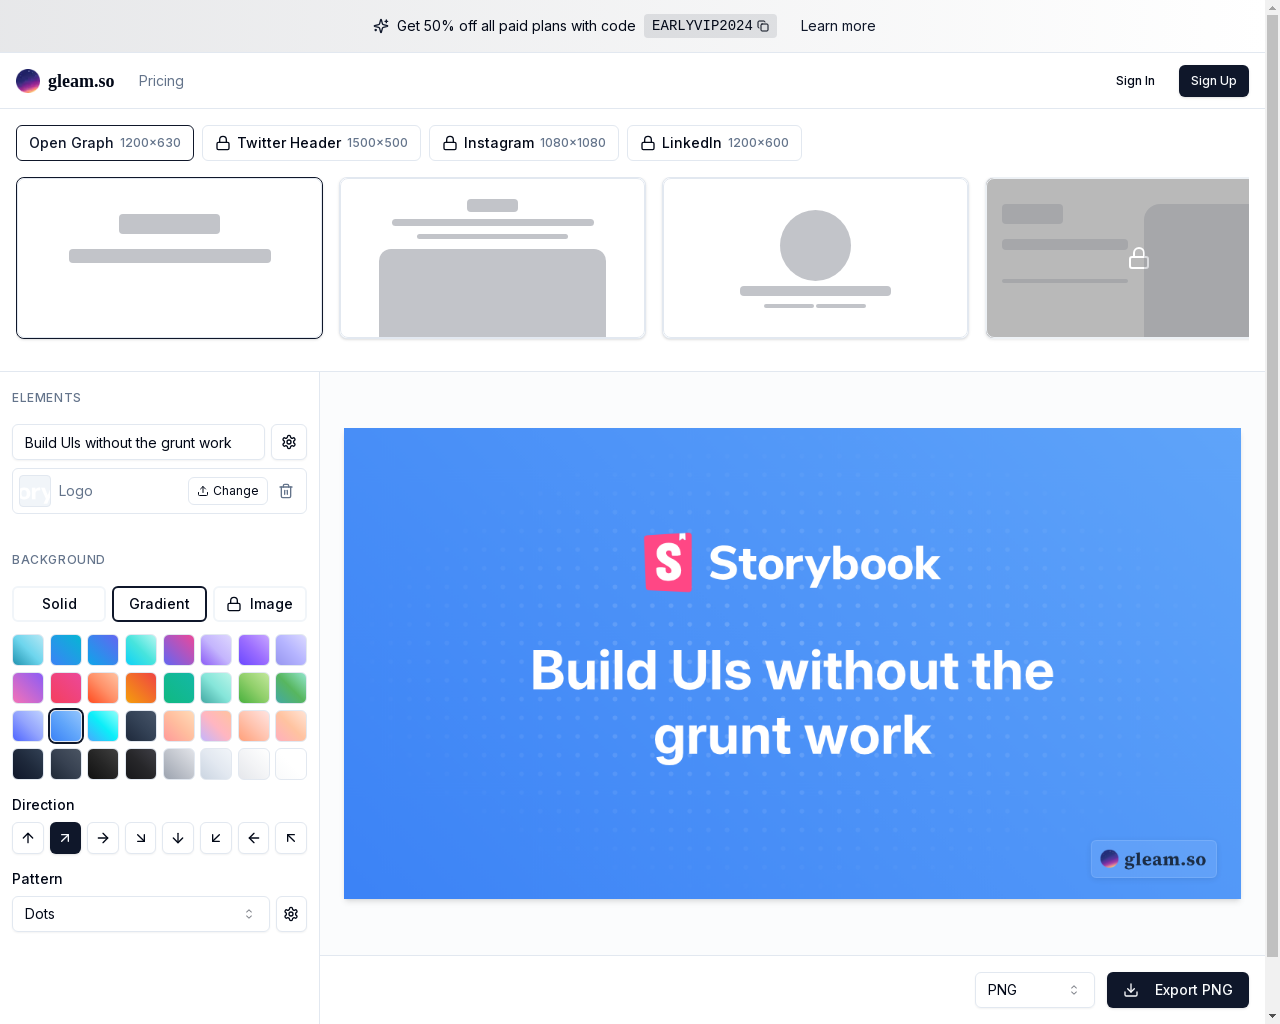Open the Pattern dropdown showing Dots
This screenshot has width=1280, height=1024.
point(141,914)
